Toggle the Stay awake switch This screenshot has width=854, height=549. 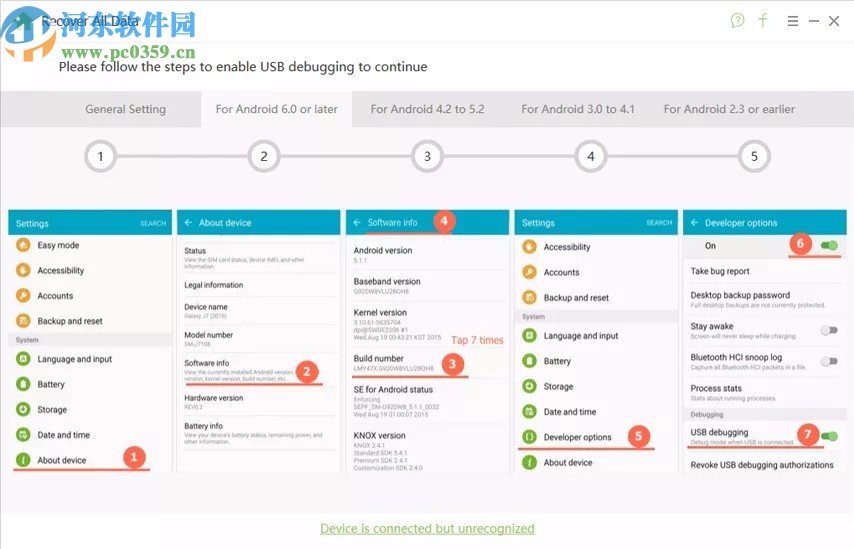pyautogui.click(x=829, y=330)
